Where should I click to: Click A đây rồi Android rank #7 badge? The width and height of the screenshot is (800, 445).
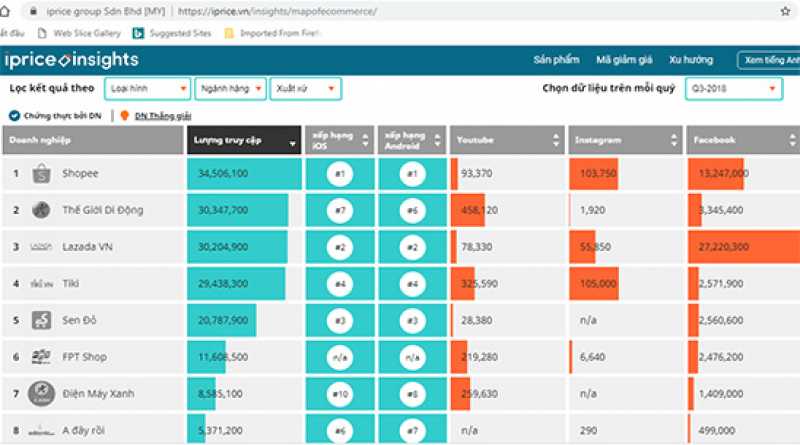point(412,431)
